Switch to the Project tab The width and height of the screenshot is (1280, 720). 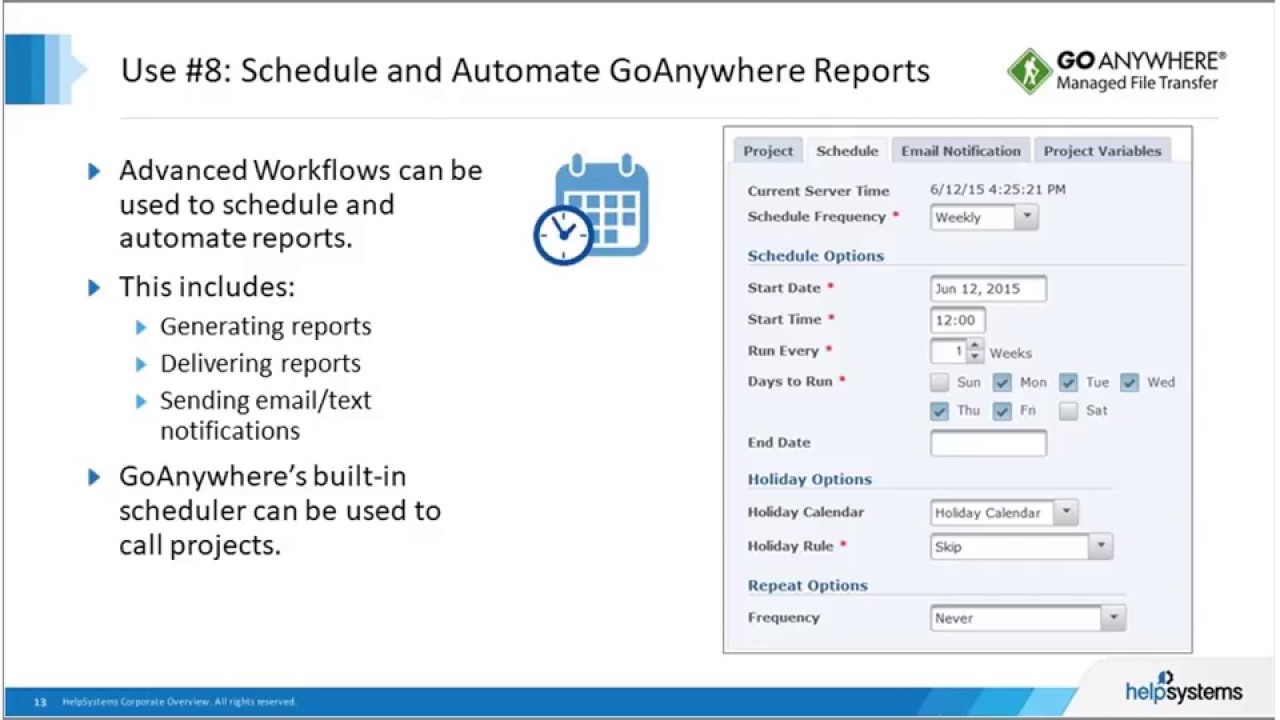[x=768, y=151]
